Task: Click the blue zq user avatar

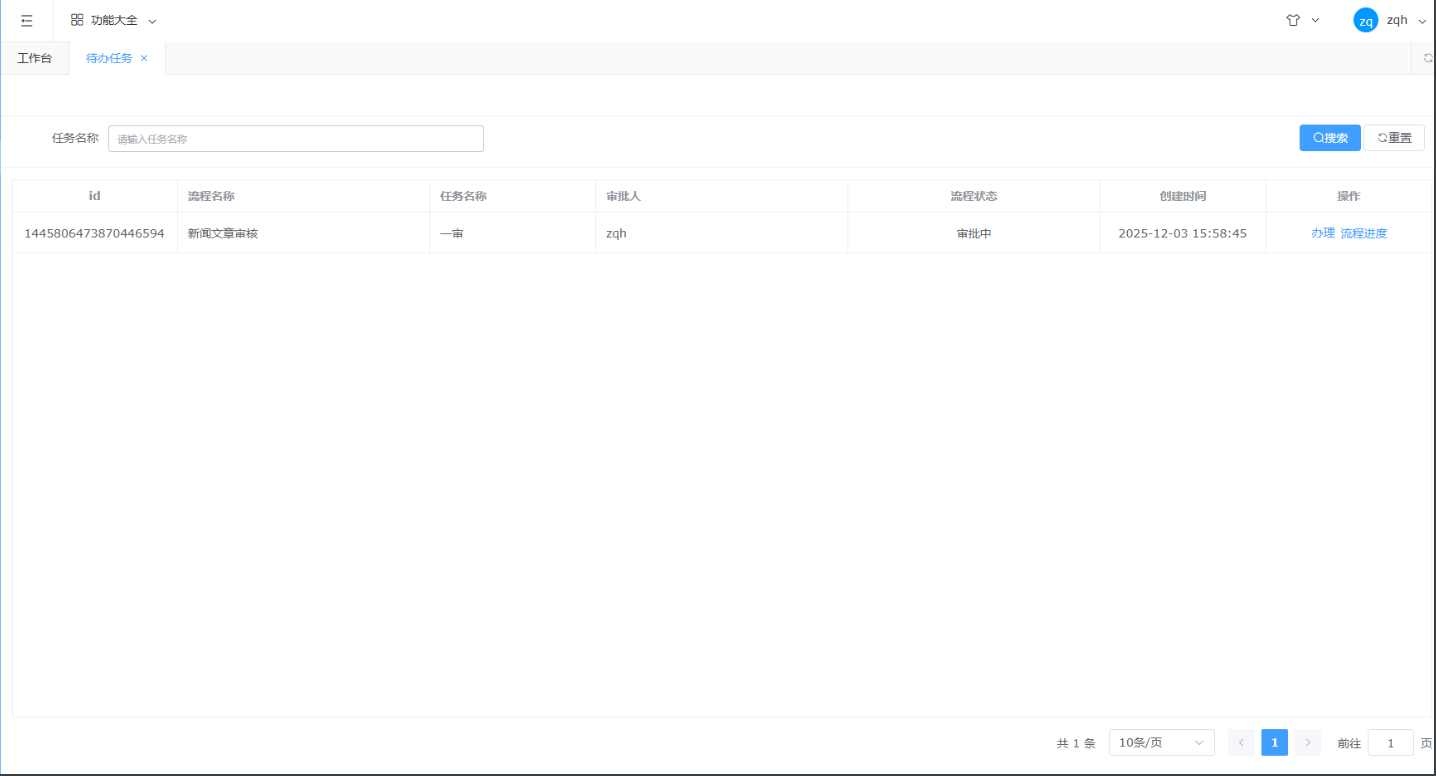Action: 1365,21
